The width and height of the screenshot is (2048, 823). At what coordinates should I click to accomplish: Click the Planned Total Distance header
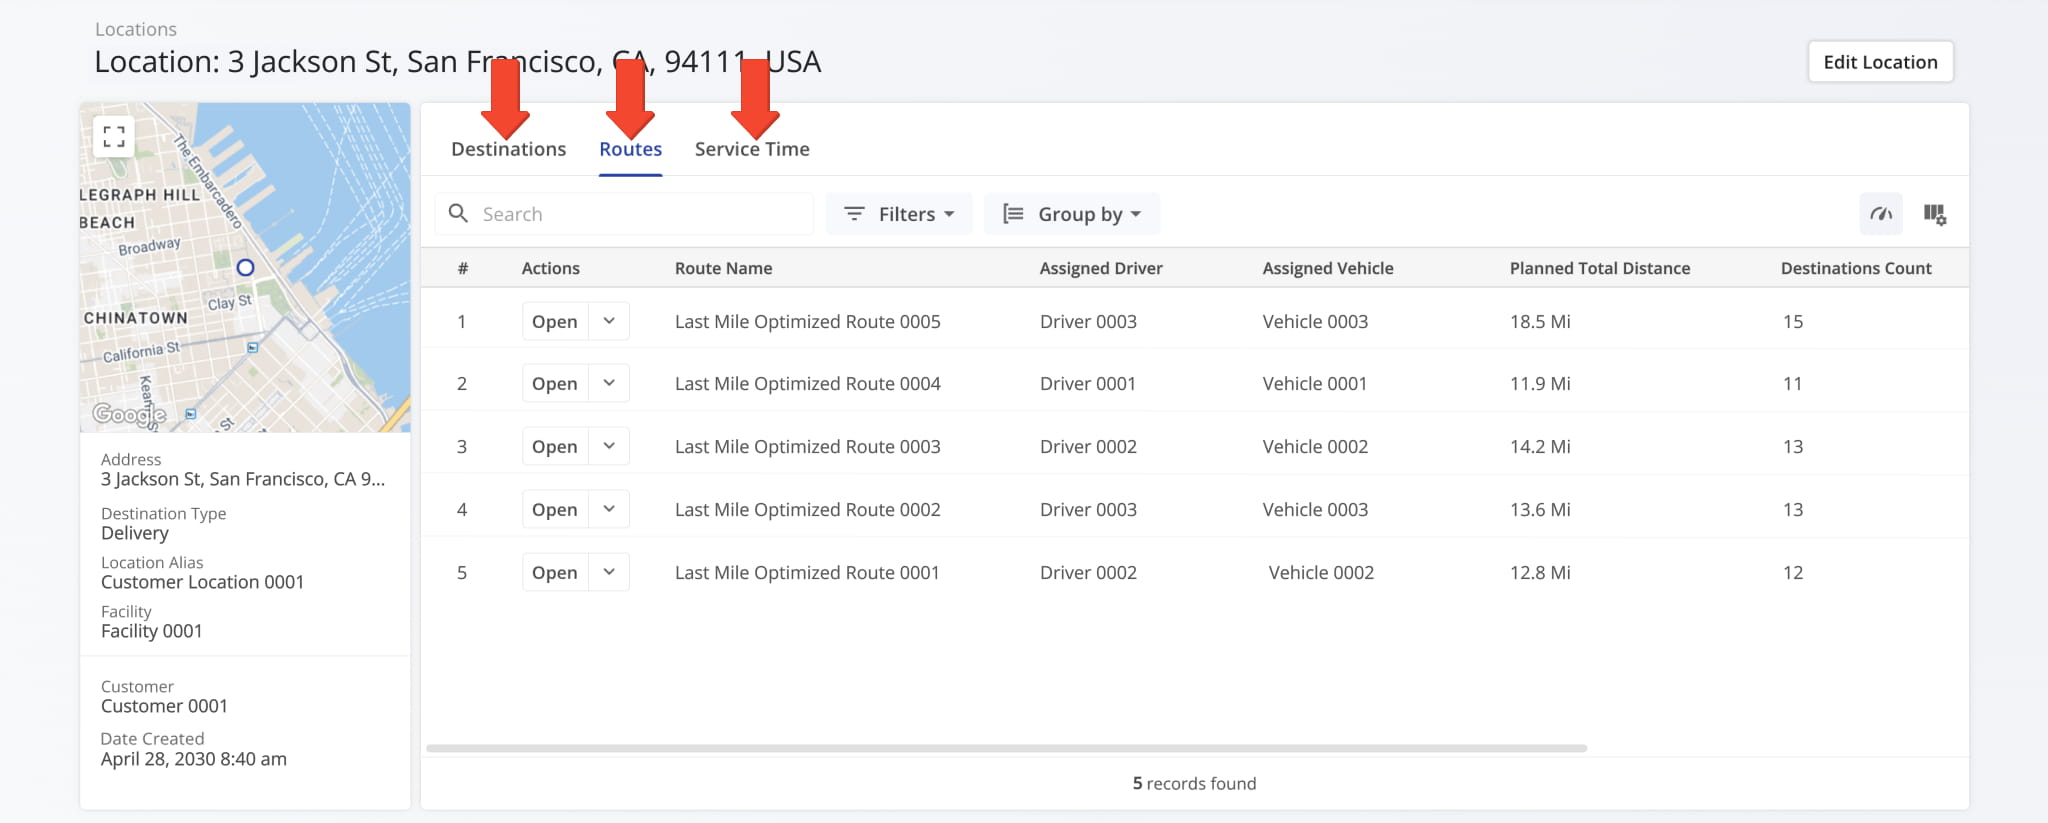[1600, 268]
